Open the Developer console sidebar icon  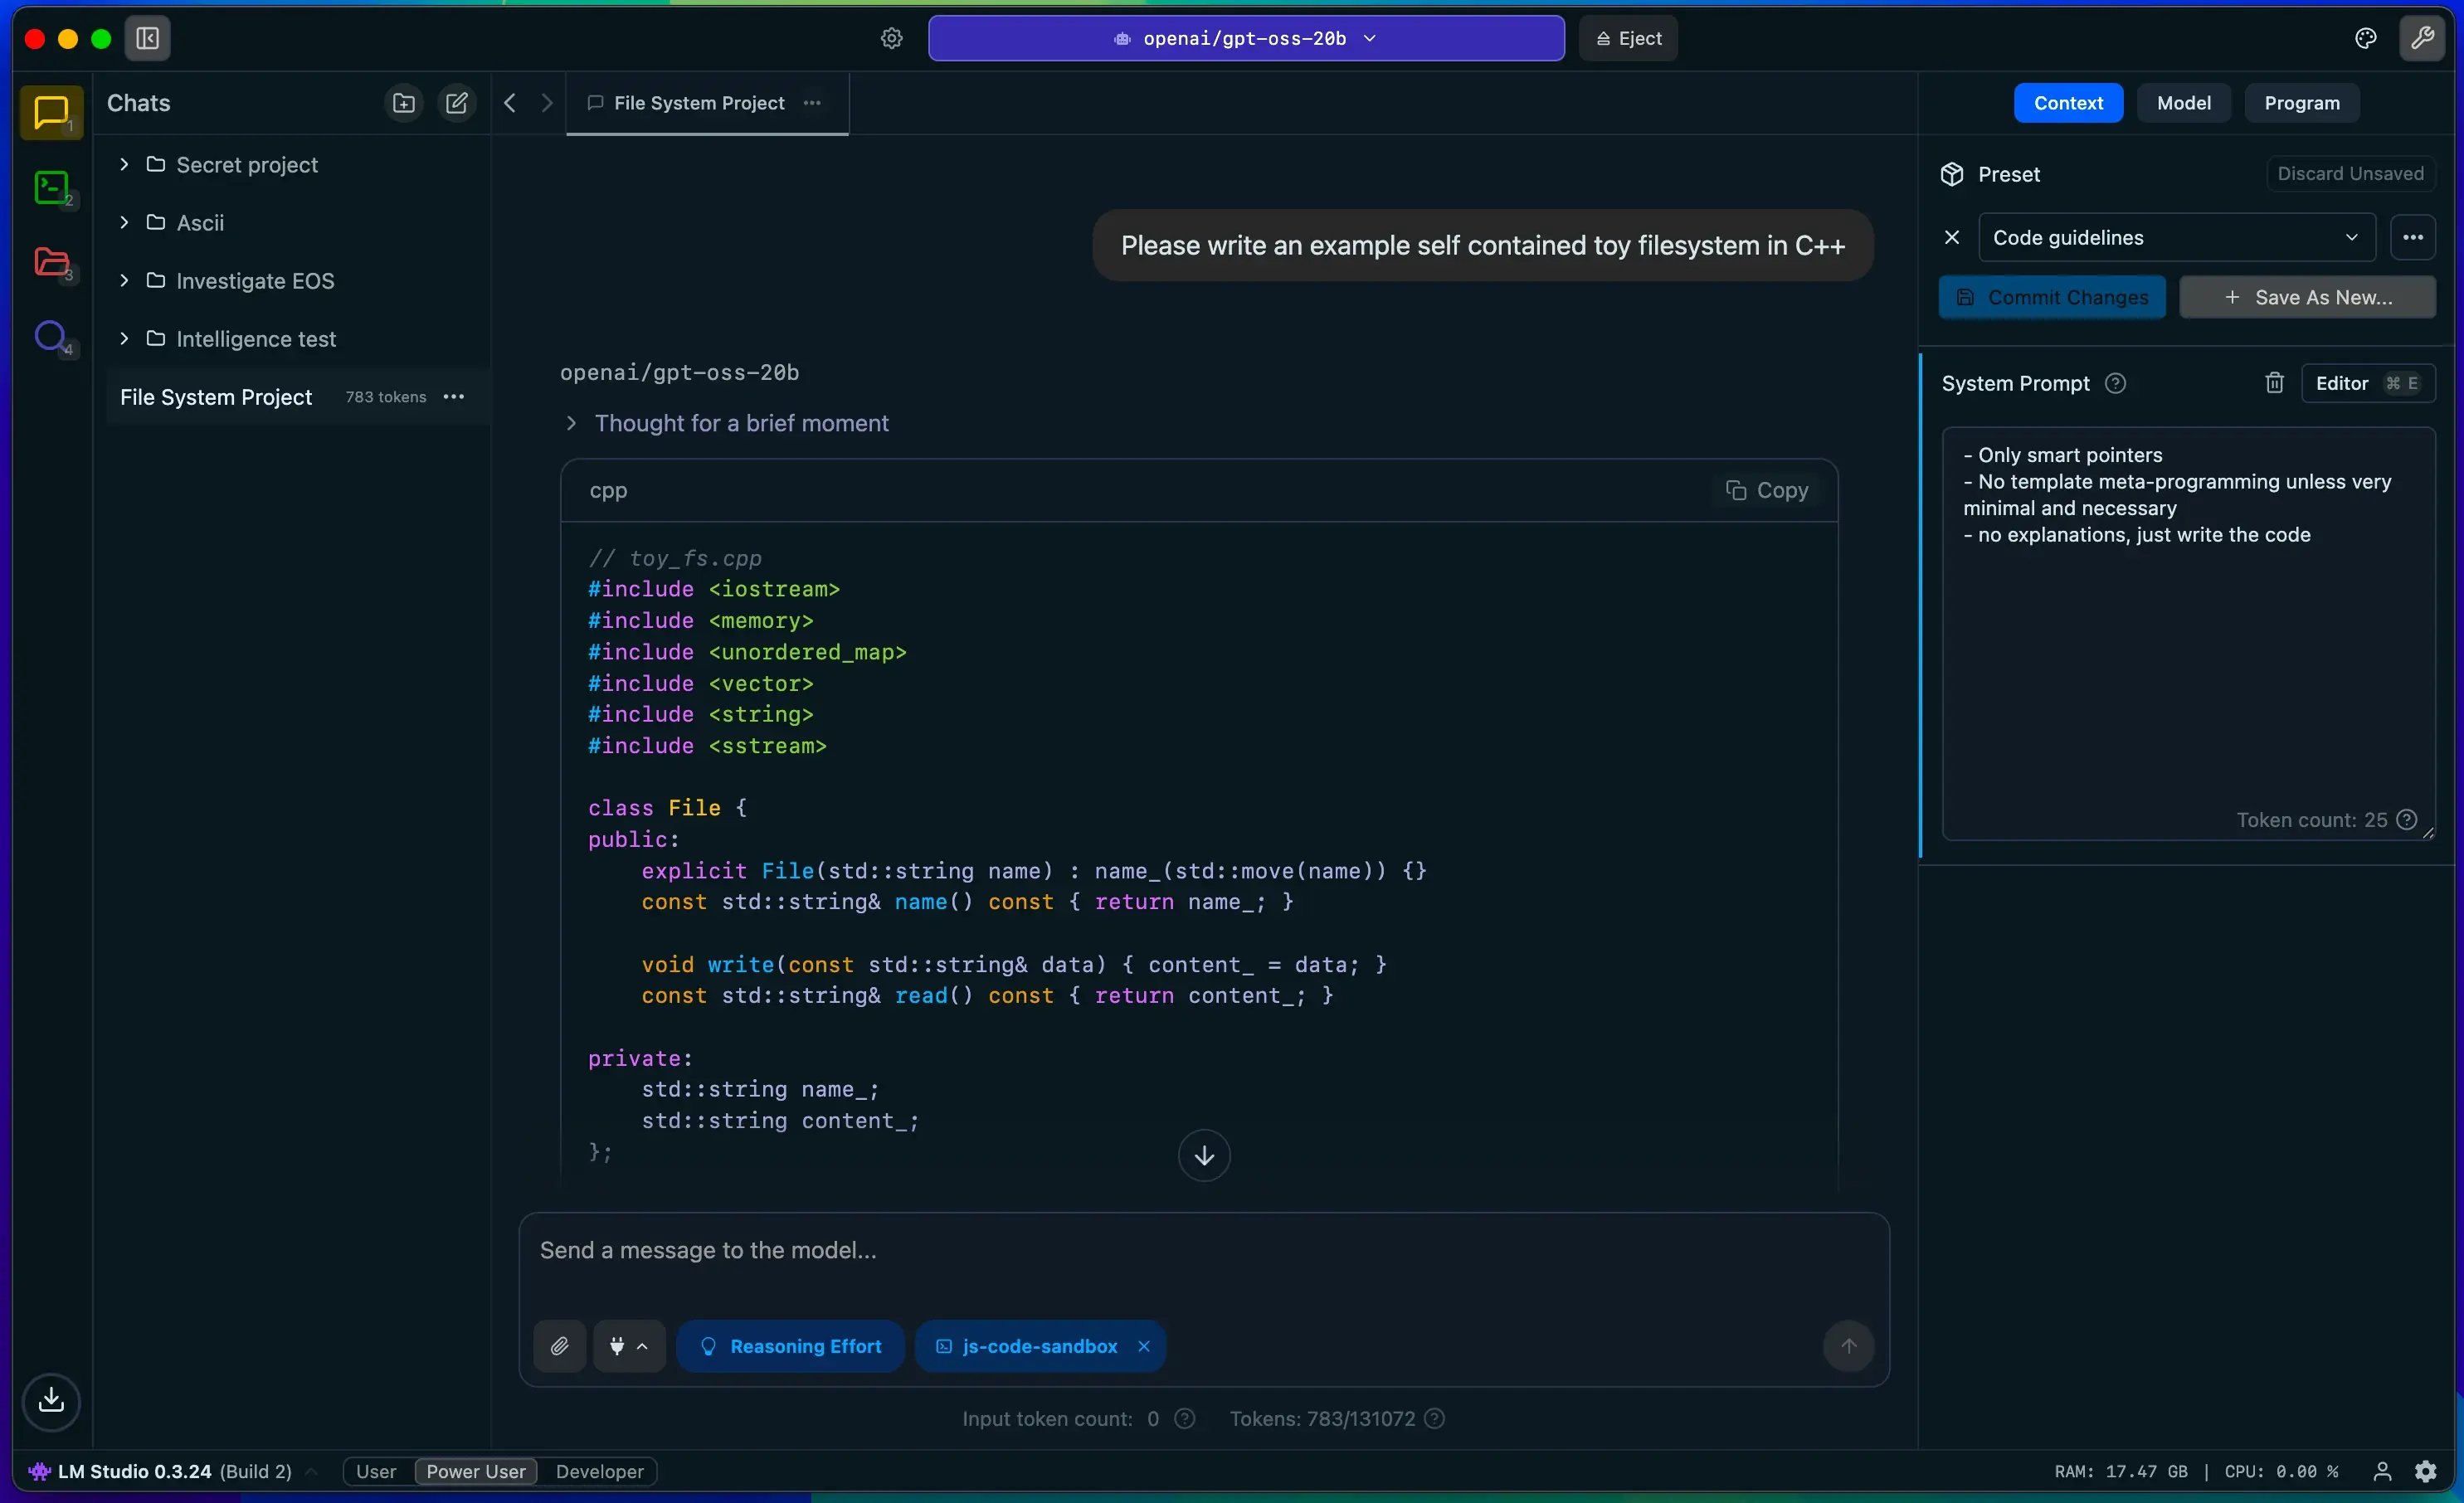click(52, 188)
